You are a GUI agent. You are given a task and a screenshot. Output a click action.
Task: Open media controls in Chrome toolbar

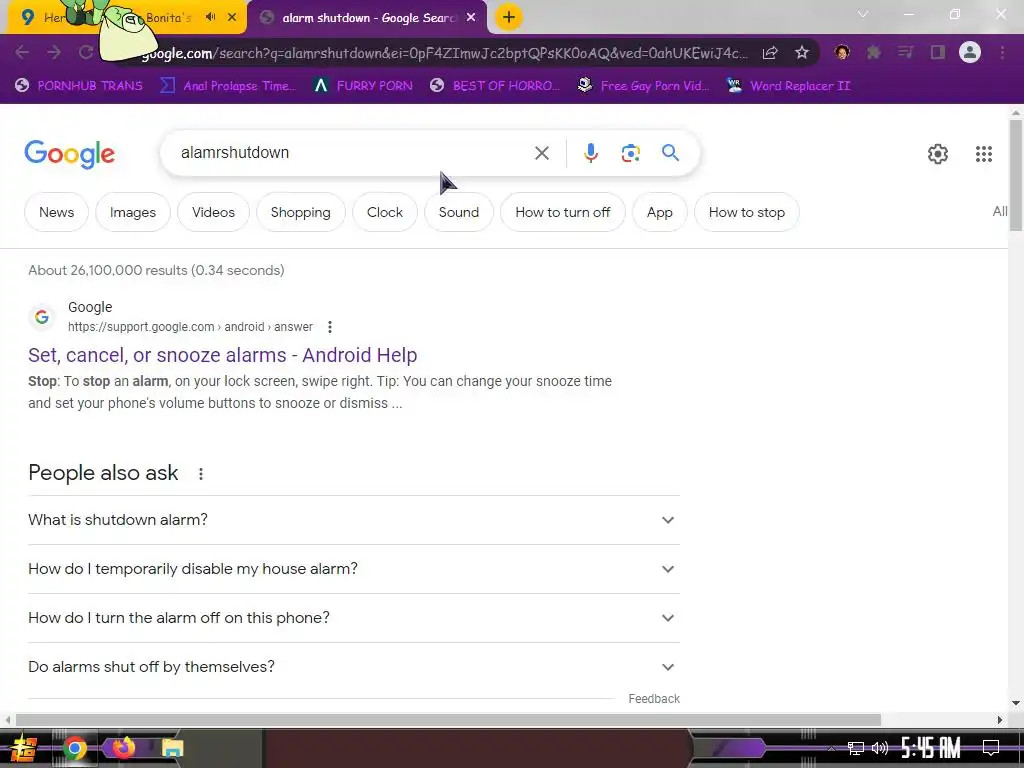pyautogui.click(x=905, y=52)
